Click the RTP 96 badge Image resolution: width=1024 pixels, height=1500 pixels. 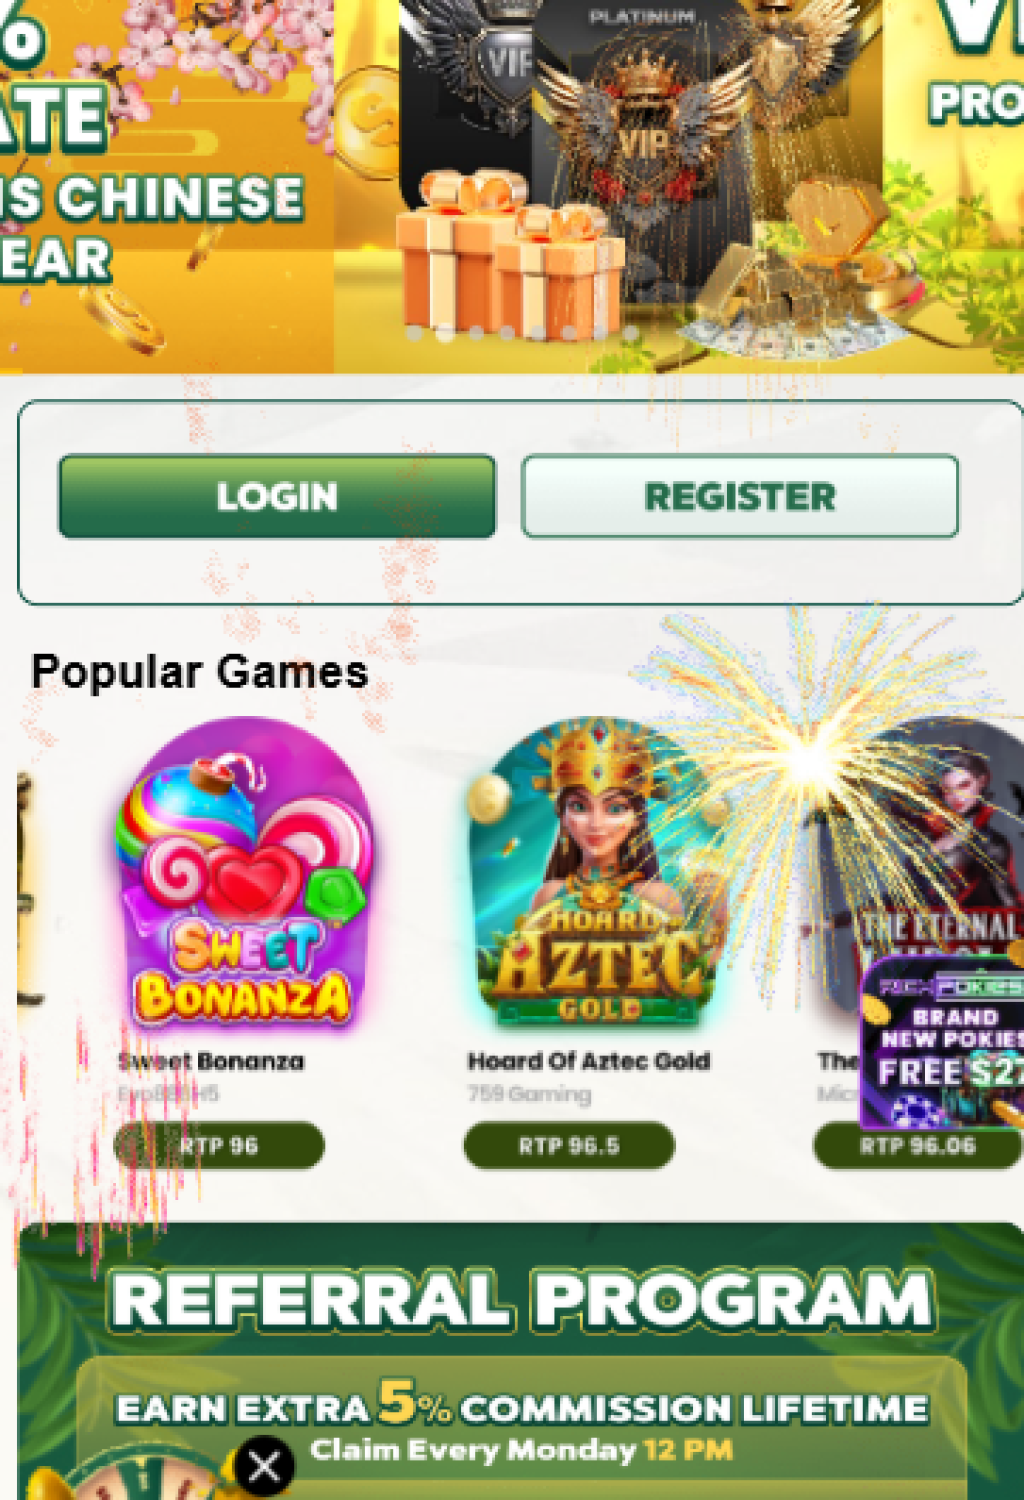(219, 1145)
